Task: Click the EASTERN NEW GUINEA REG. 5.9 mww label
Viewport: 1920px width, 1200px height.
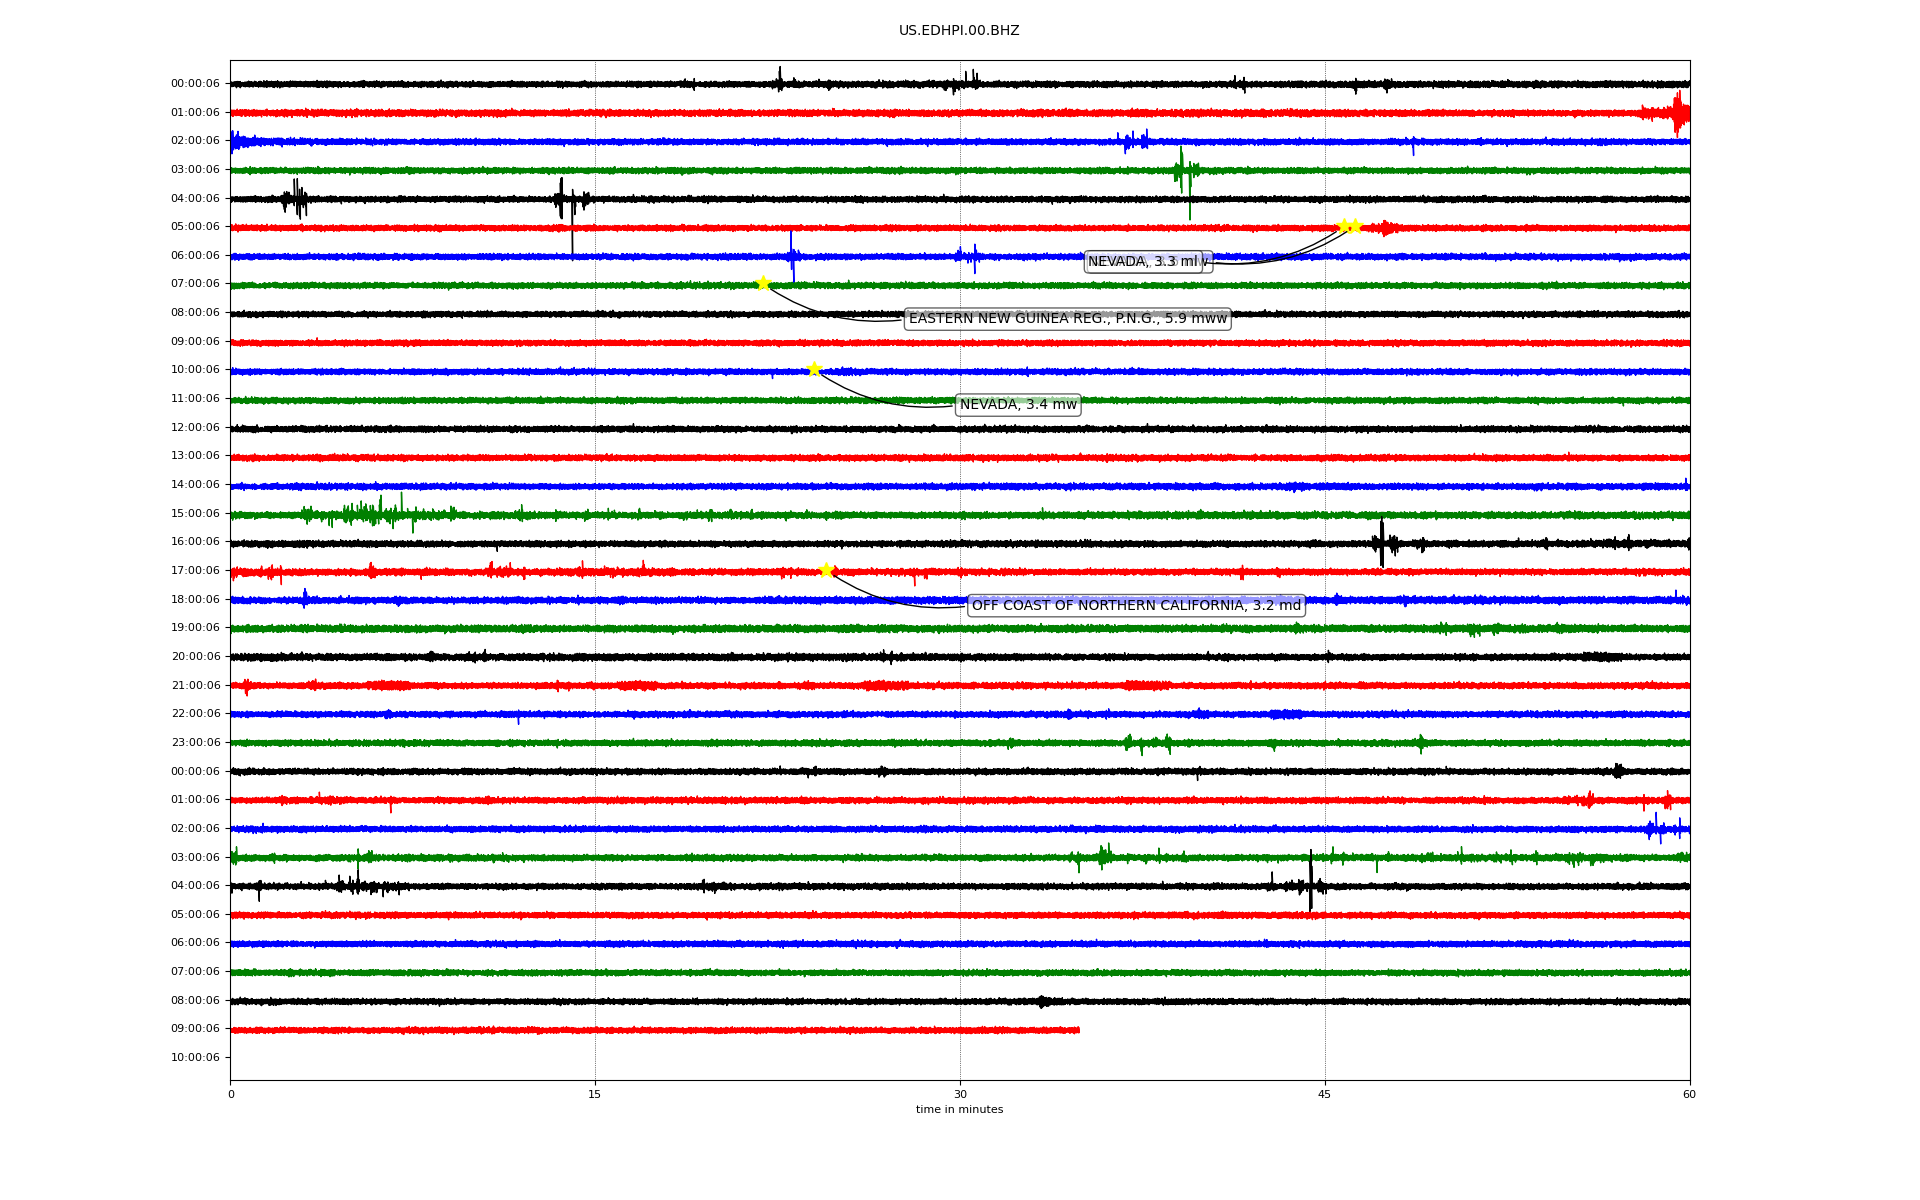Action: (1067, 319)
